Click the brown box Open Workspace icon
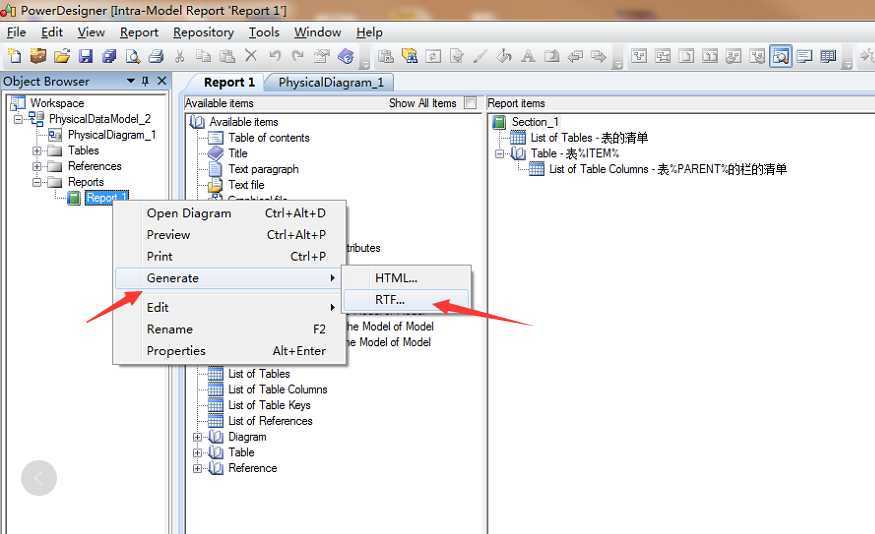Screen dimensions: 875x534 38,56
